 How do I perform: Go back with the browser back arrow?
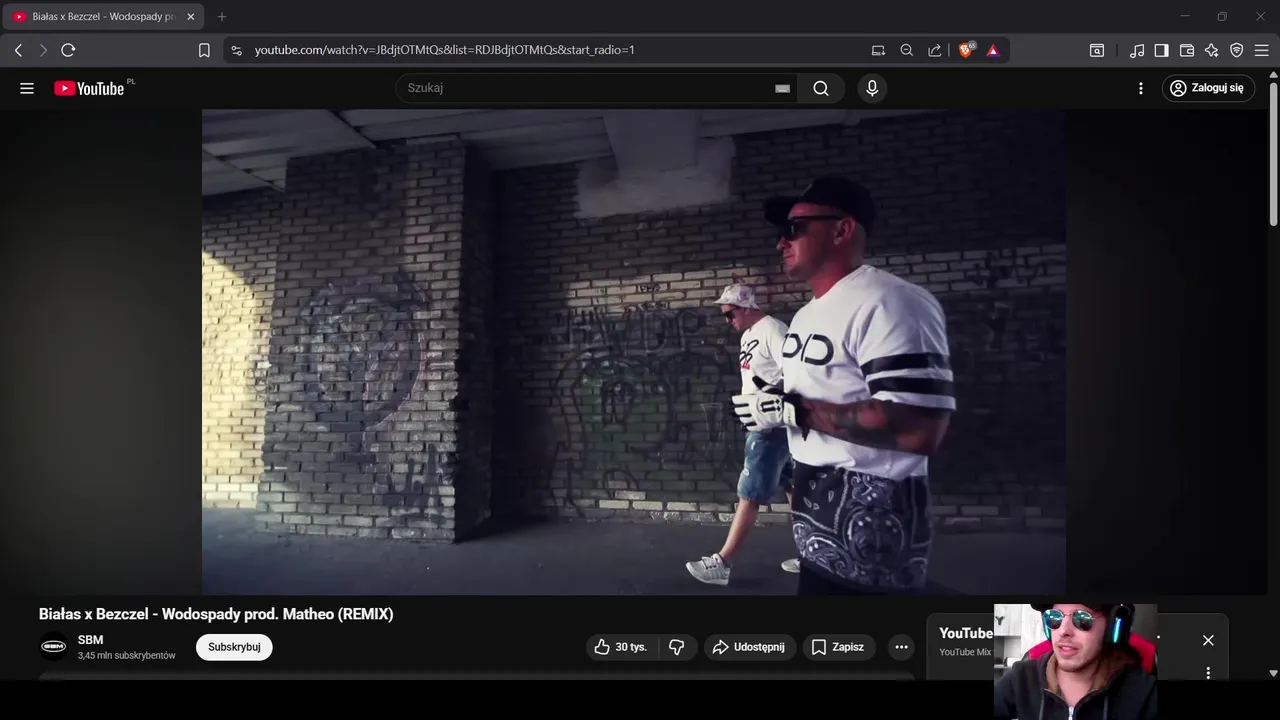18,50
